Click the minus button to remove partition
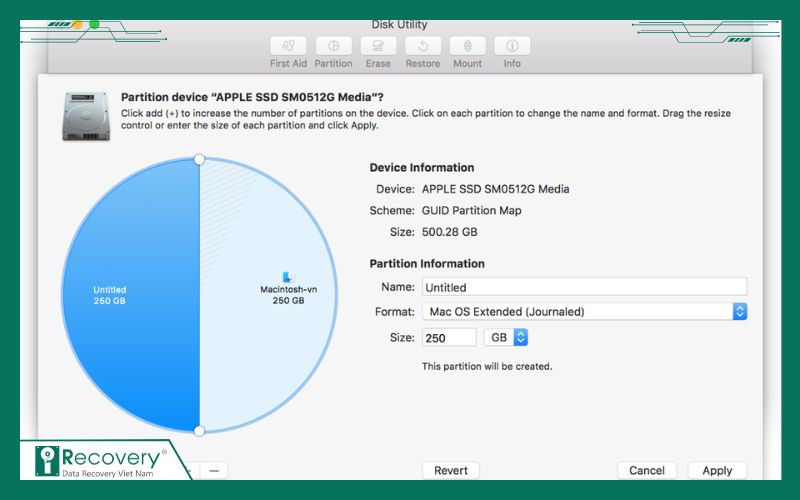This screenshot has height=500, width=800. click(x=214, y=470)
